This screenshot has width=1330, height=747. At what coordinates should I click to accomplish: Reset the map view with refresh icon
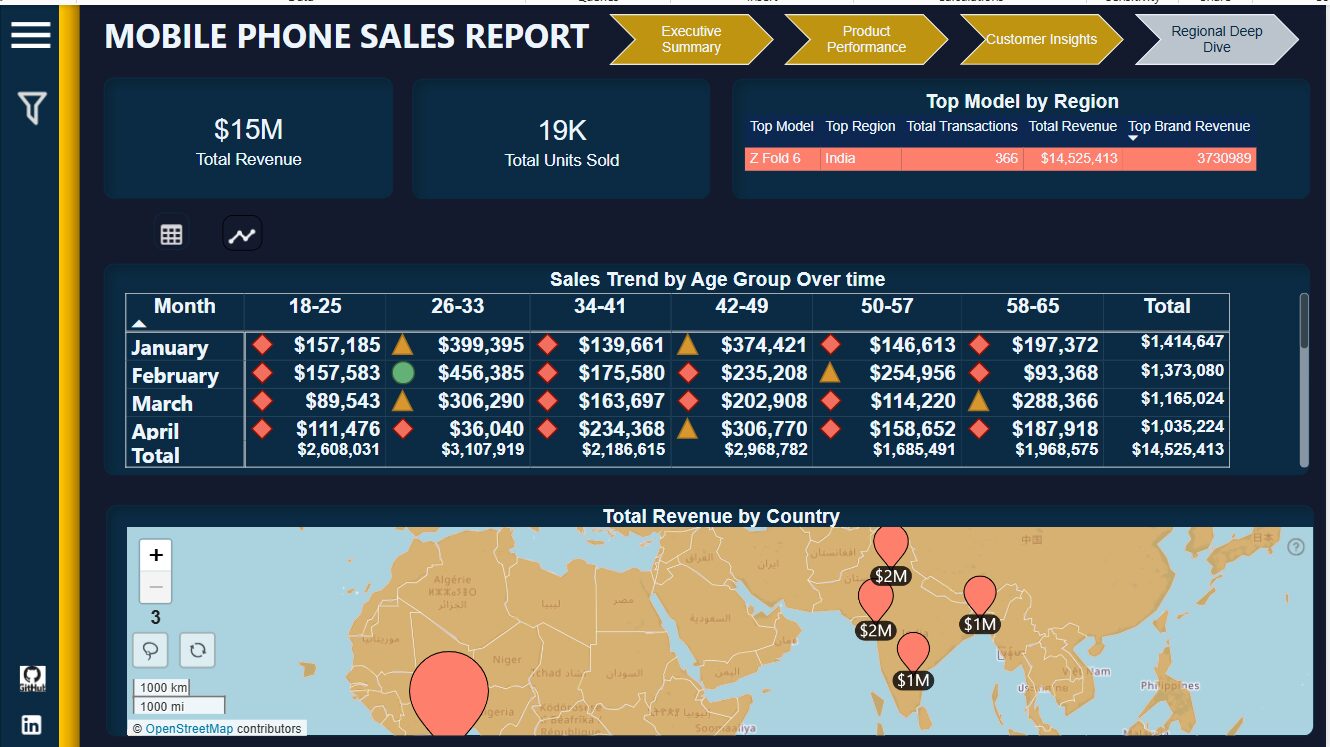pyautogui.click(x=198, y=650)
